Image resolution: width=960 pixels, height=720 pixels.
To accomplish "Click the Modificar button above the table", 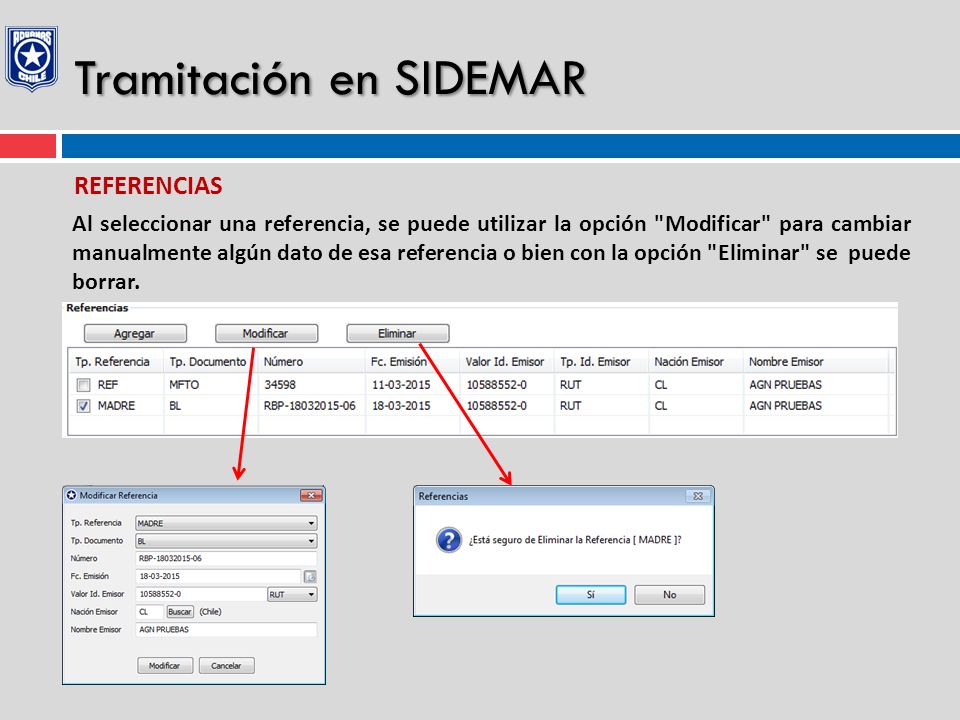I will point(266,334).
